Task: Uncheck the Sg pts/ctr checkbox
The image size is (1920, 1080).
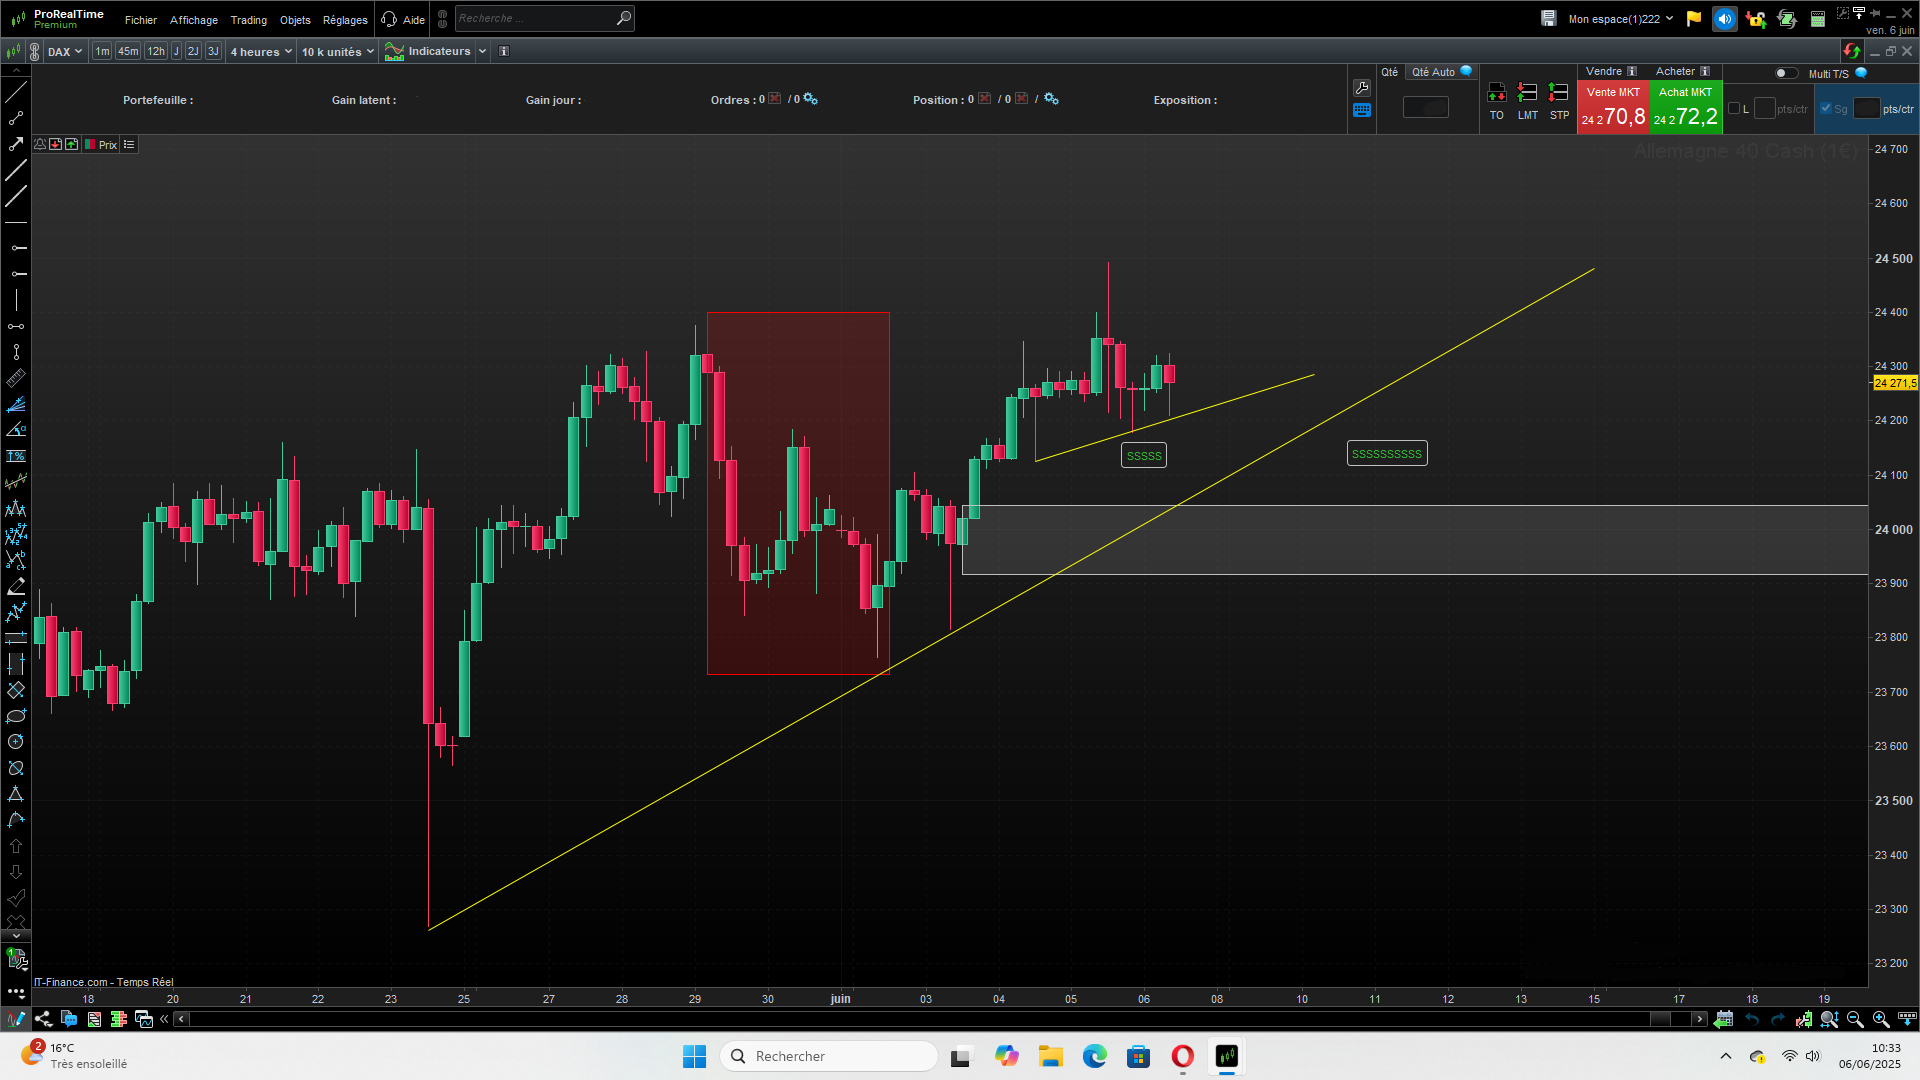Action: [1826, 109]
